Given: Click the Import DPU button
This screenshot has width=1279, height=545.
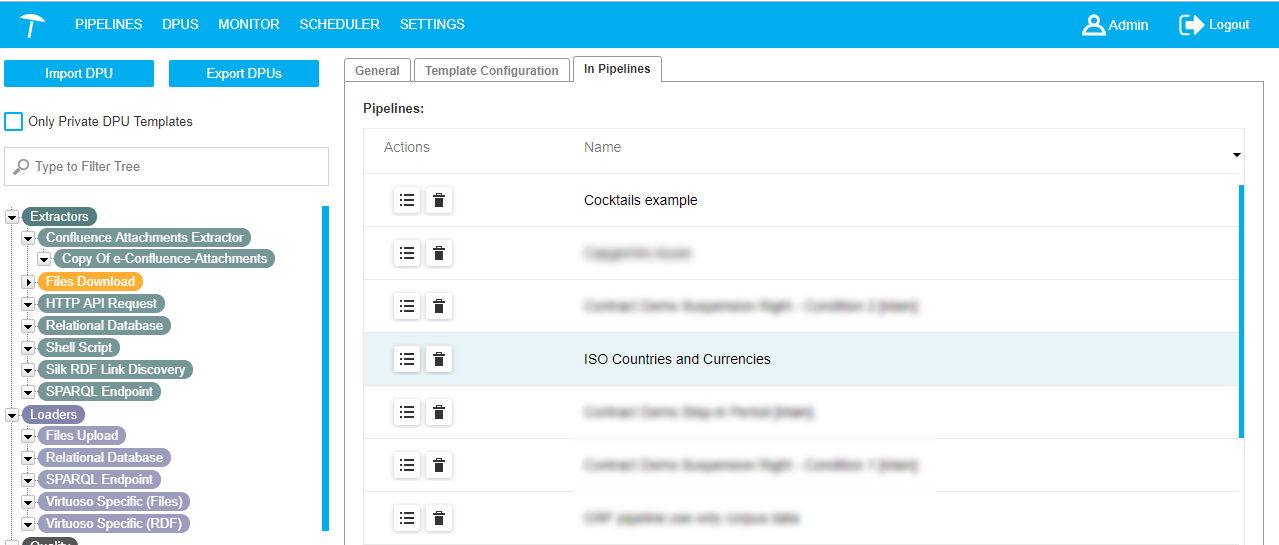Looking at the screenshot, I should 79,74.
